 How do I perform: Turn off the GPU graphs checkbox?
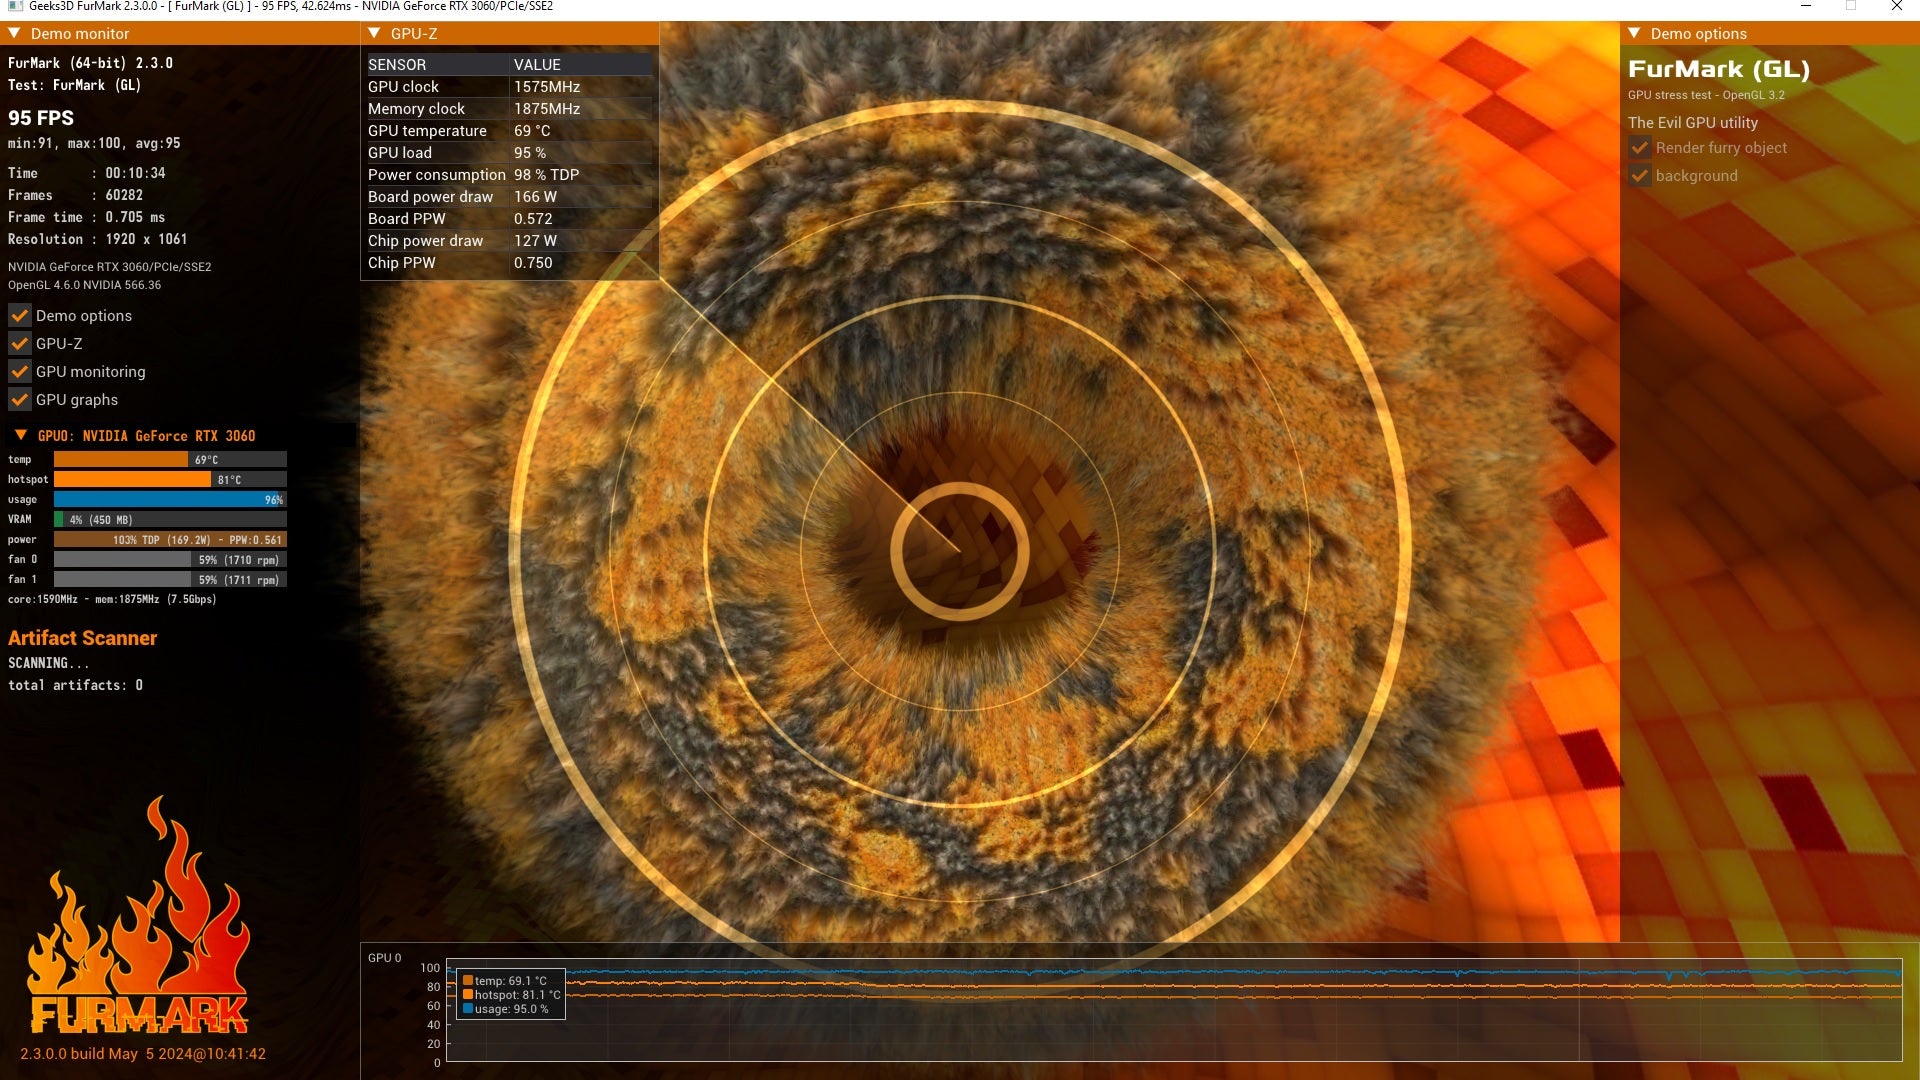coord(20,400)
